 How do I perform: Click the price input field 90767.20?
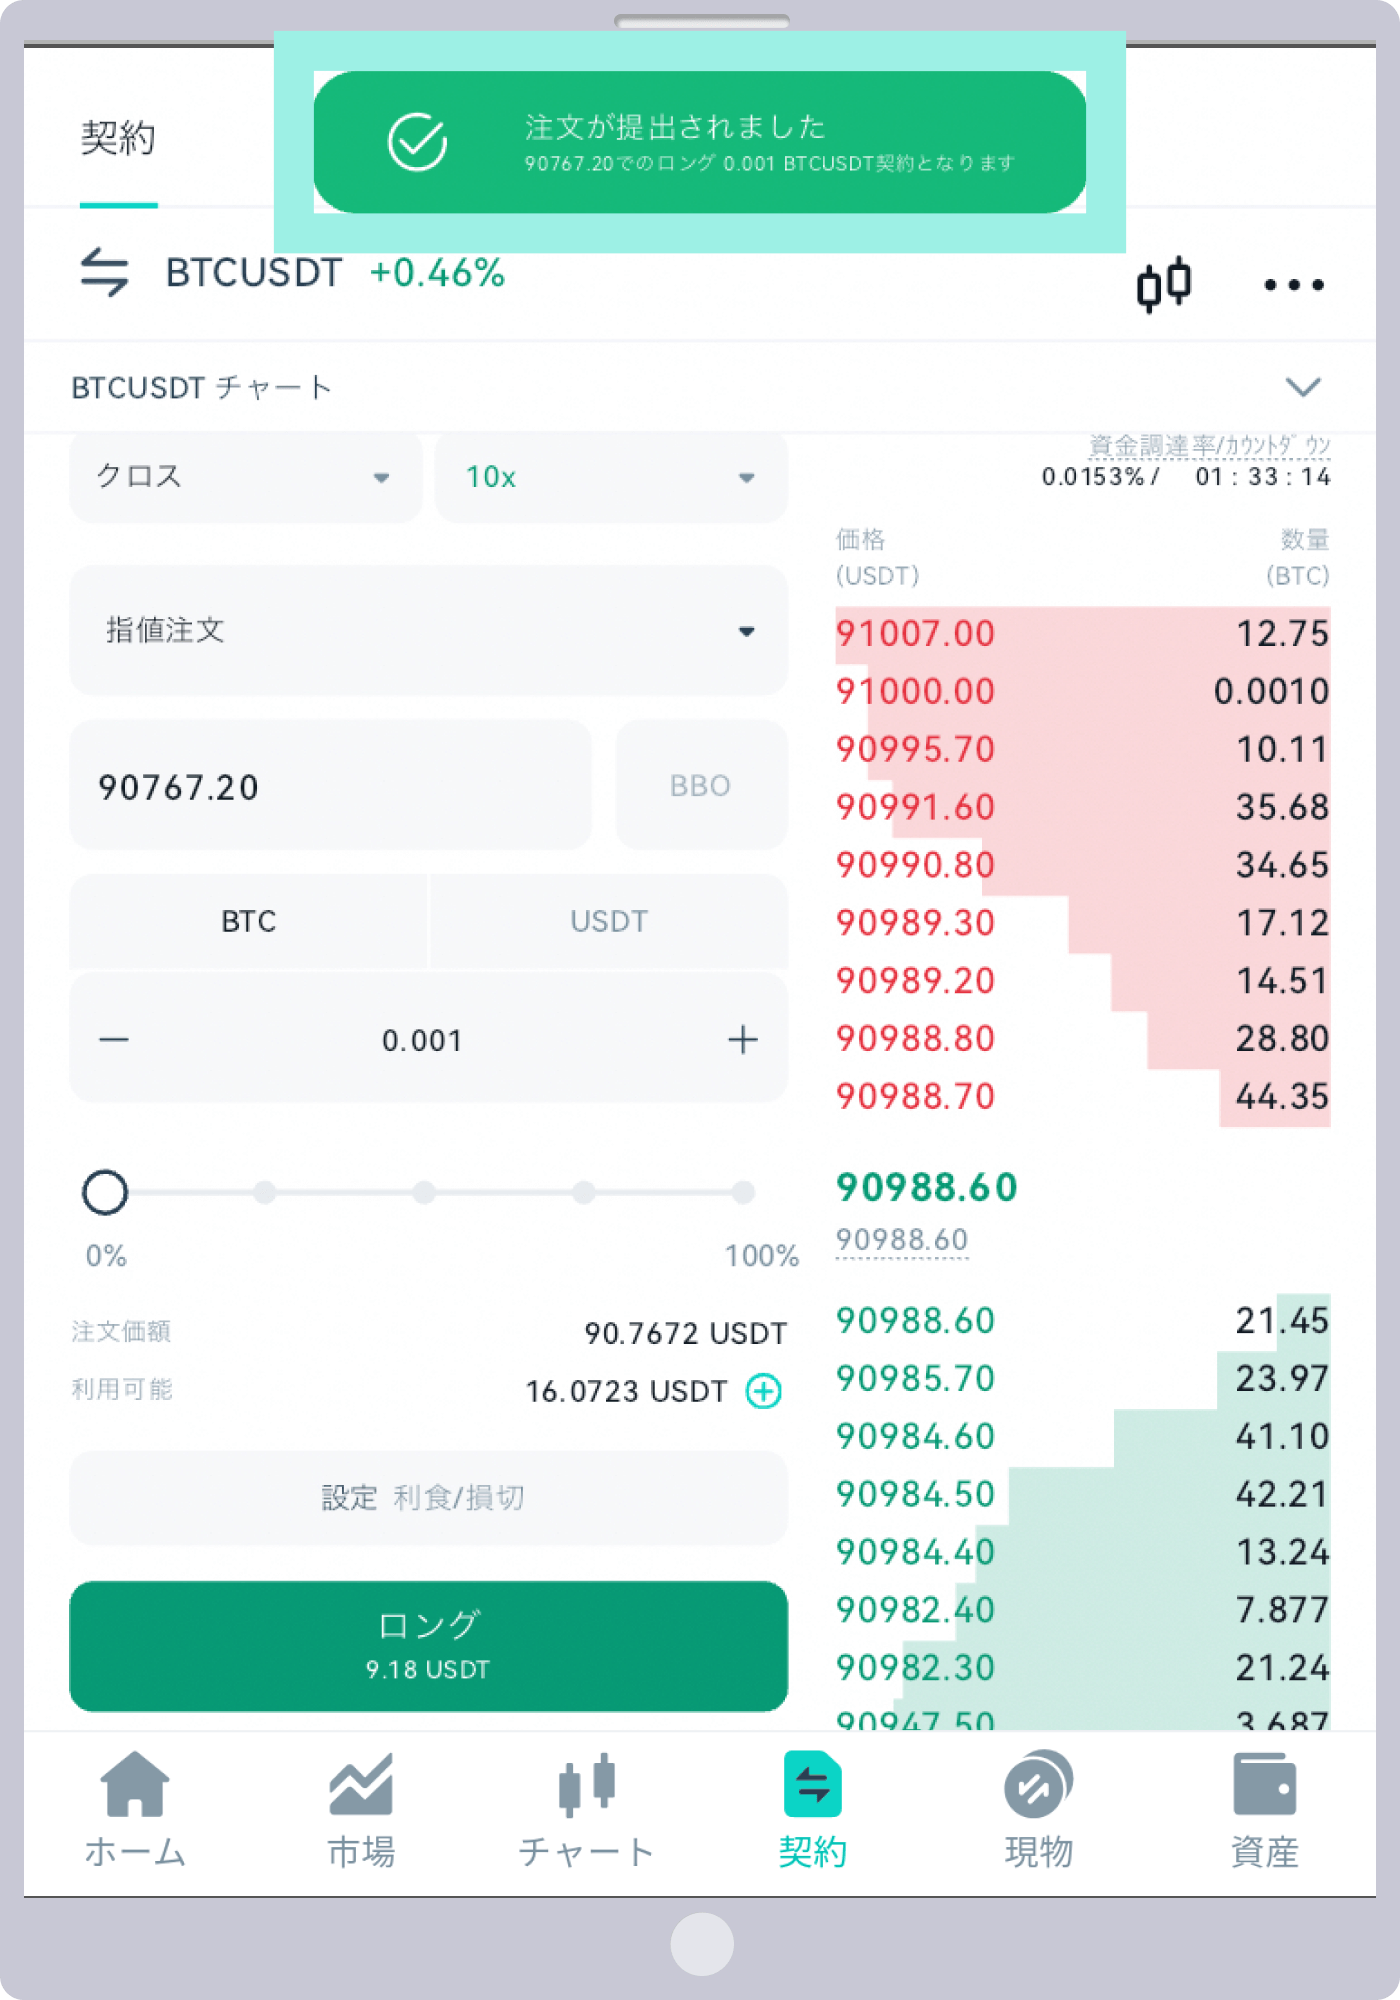[x=331, y=785]
